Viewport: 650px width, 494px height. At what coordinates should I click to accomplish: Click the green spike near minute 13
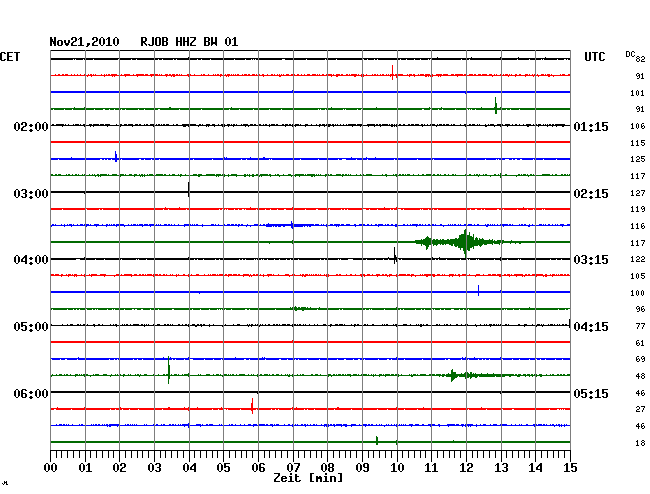click(496, 105)
